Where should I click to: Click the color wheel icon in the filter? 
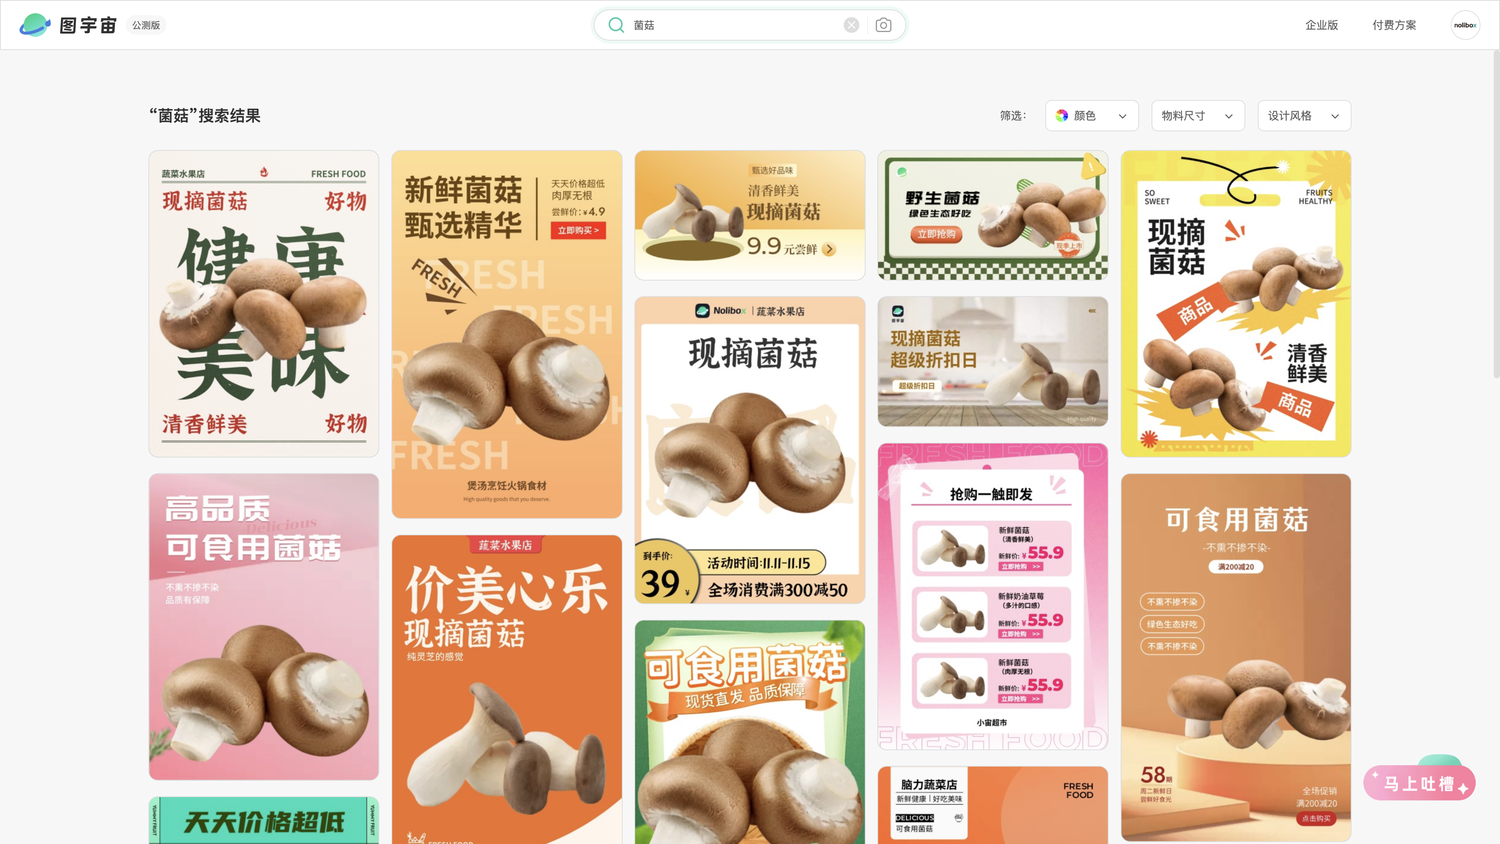[1062, 116]
